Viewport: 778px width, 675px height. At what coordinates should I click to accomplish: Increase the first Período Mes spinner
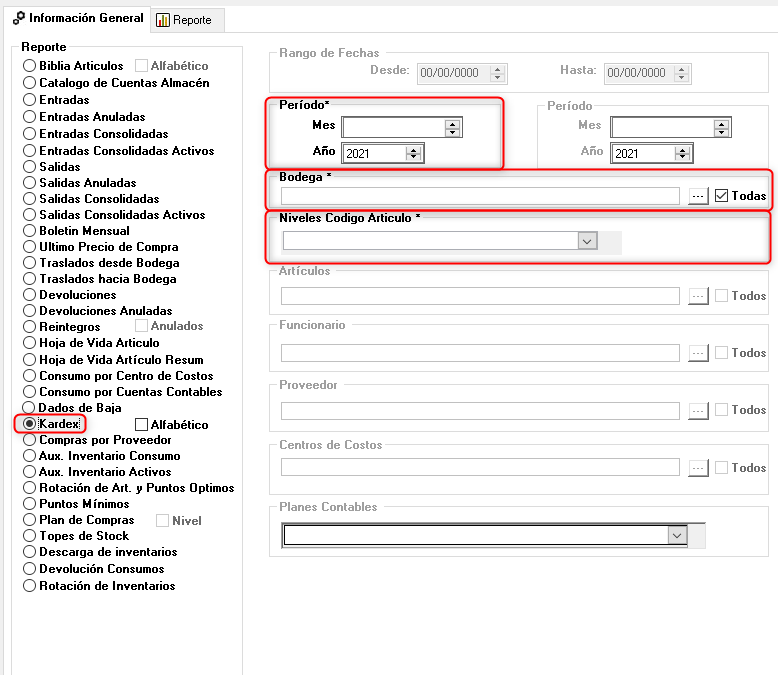click(x=452, y=123)
